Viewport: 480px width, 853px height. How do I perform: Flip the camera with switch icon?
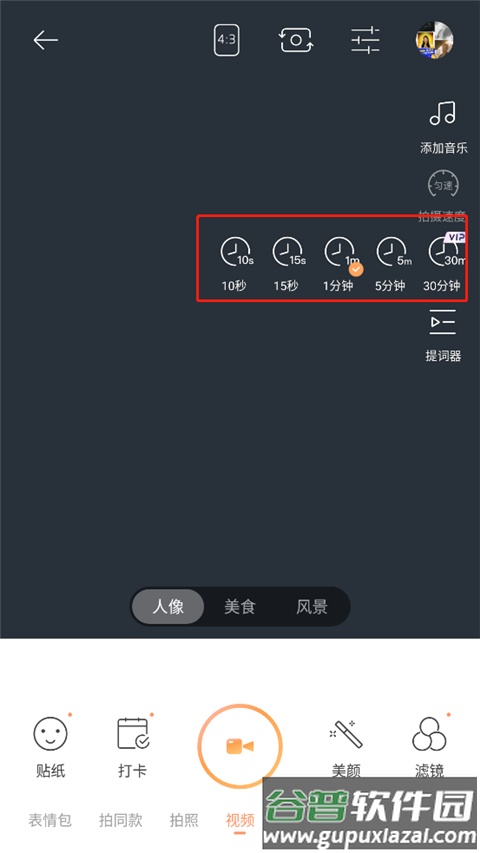(x=296, y=40)
